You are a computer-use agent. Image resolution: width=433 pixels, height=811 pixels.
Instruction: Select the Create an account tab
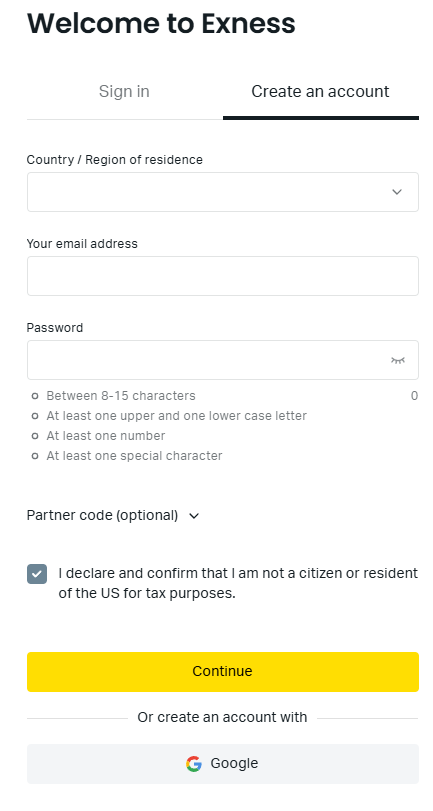[x=320, y=92]
